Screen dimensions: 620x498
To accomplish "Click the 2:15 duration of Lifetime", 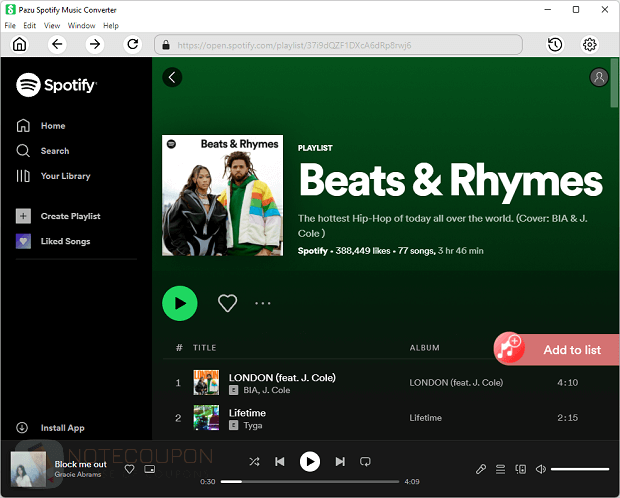I will (x=567, y=418).
